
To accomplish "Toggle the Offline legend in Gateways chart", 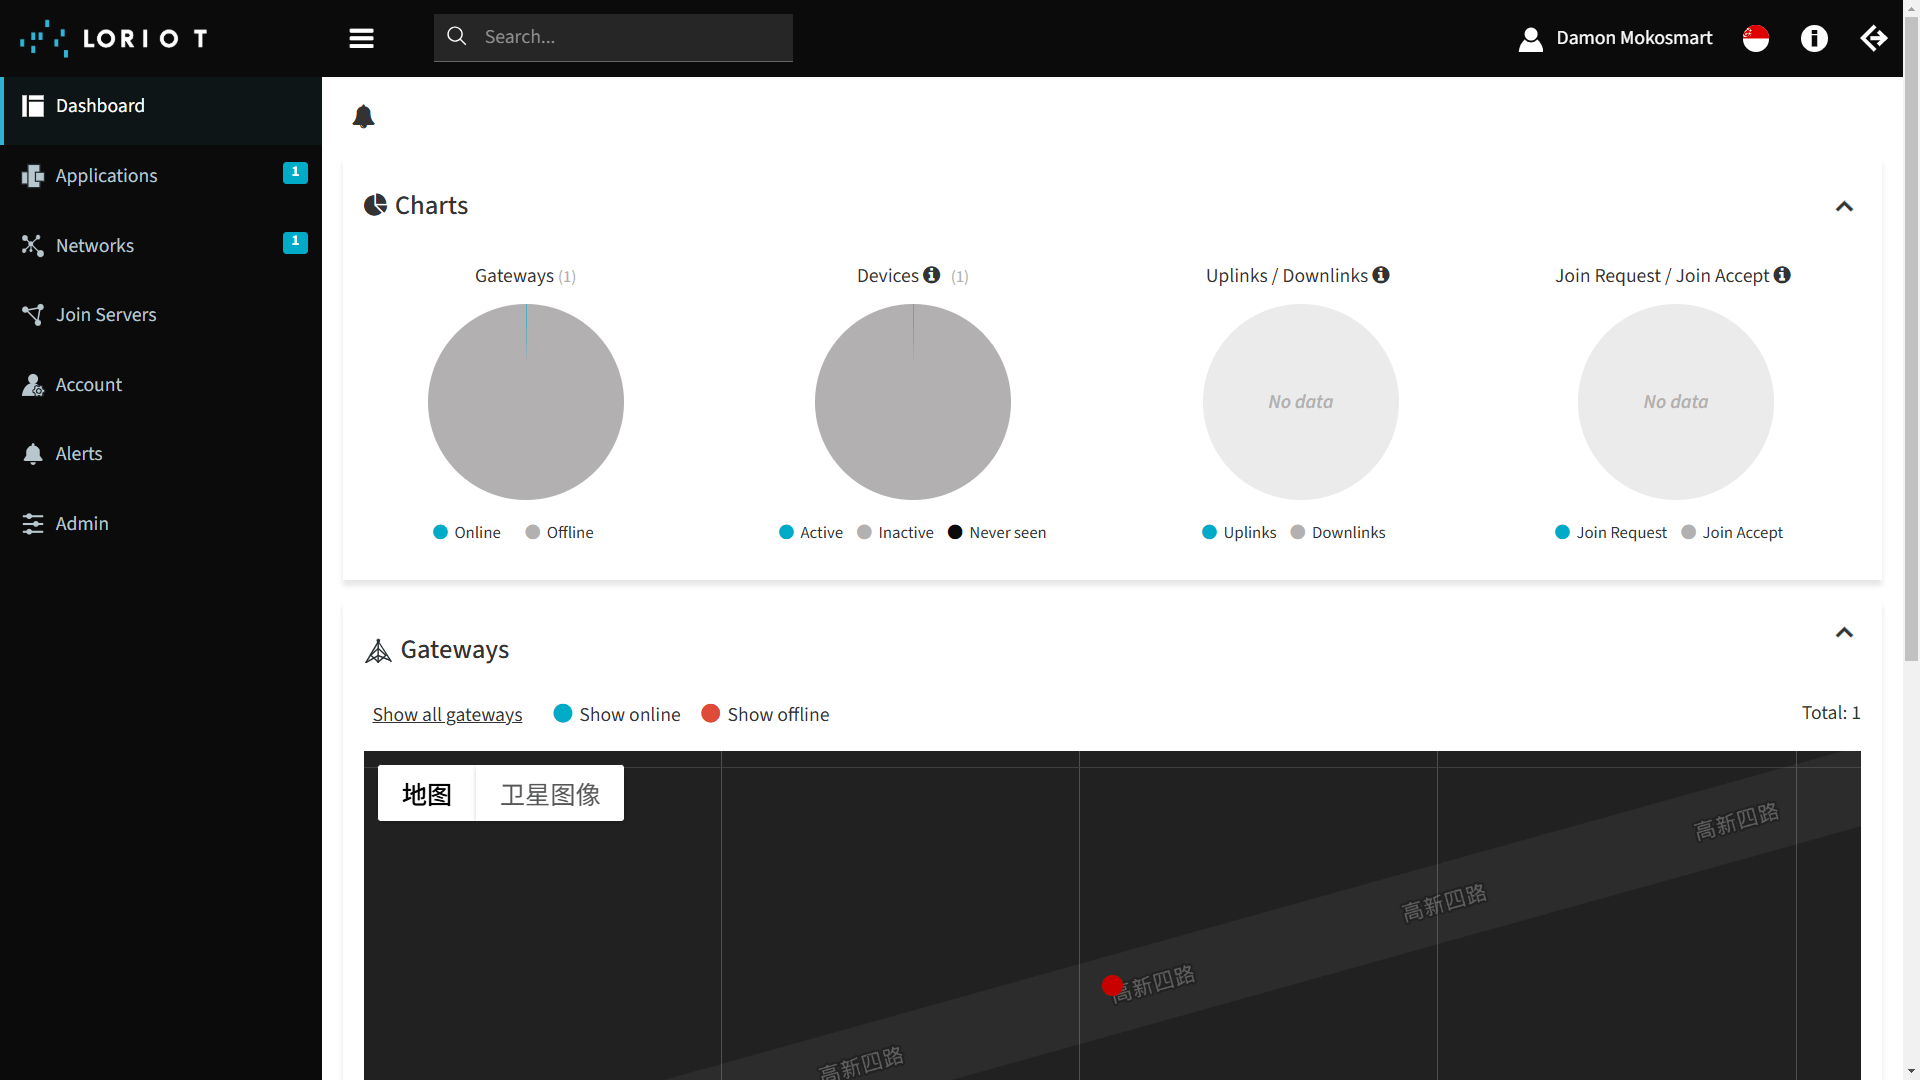I will [x=559, y=532].
